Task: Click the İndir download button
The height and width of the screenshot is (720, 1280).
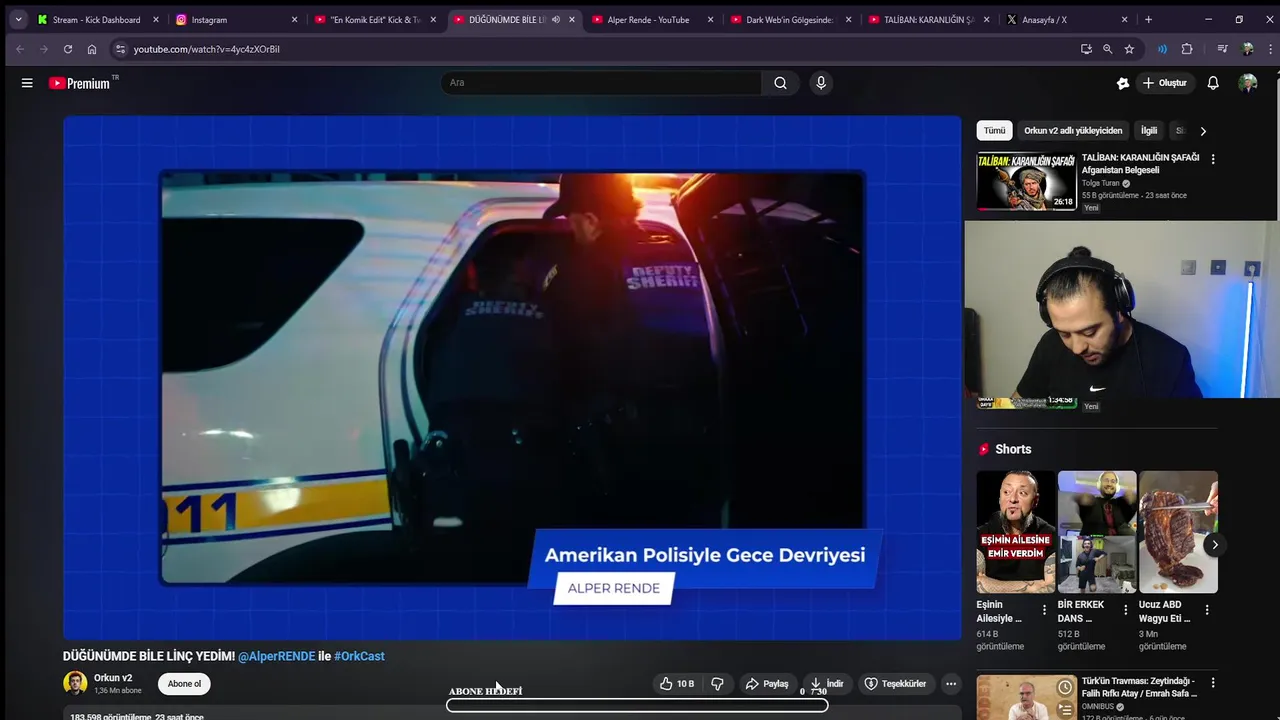Action: point(827,684)
